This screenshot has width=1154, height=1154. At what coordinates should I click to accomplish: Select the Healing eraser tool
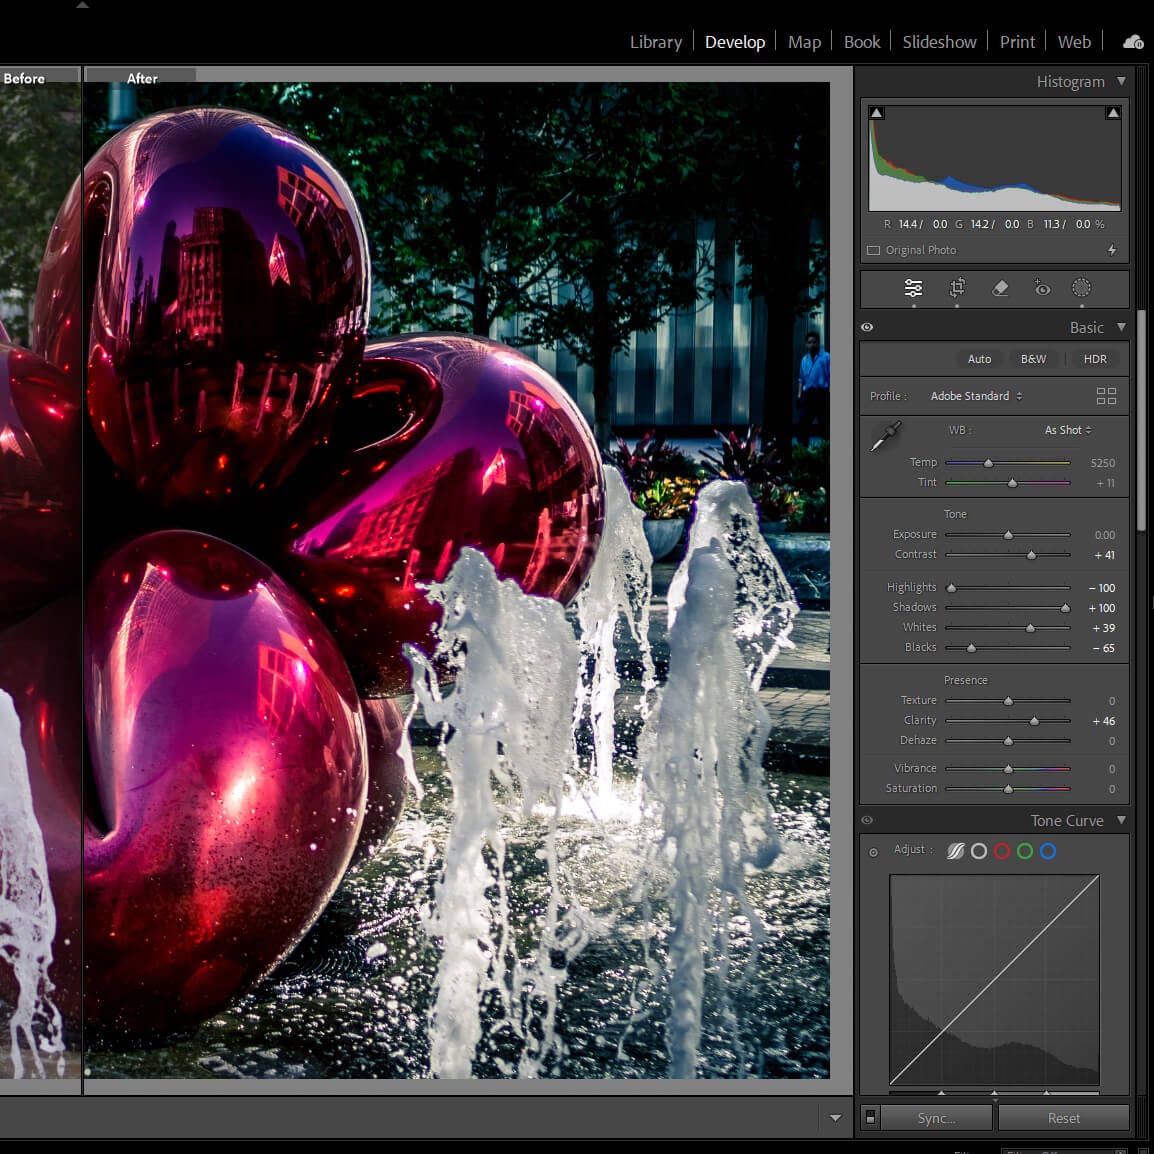coord(1000,288)
